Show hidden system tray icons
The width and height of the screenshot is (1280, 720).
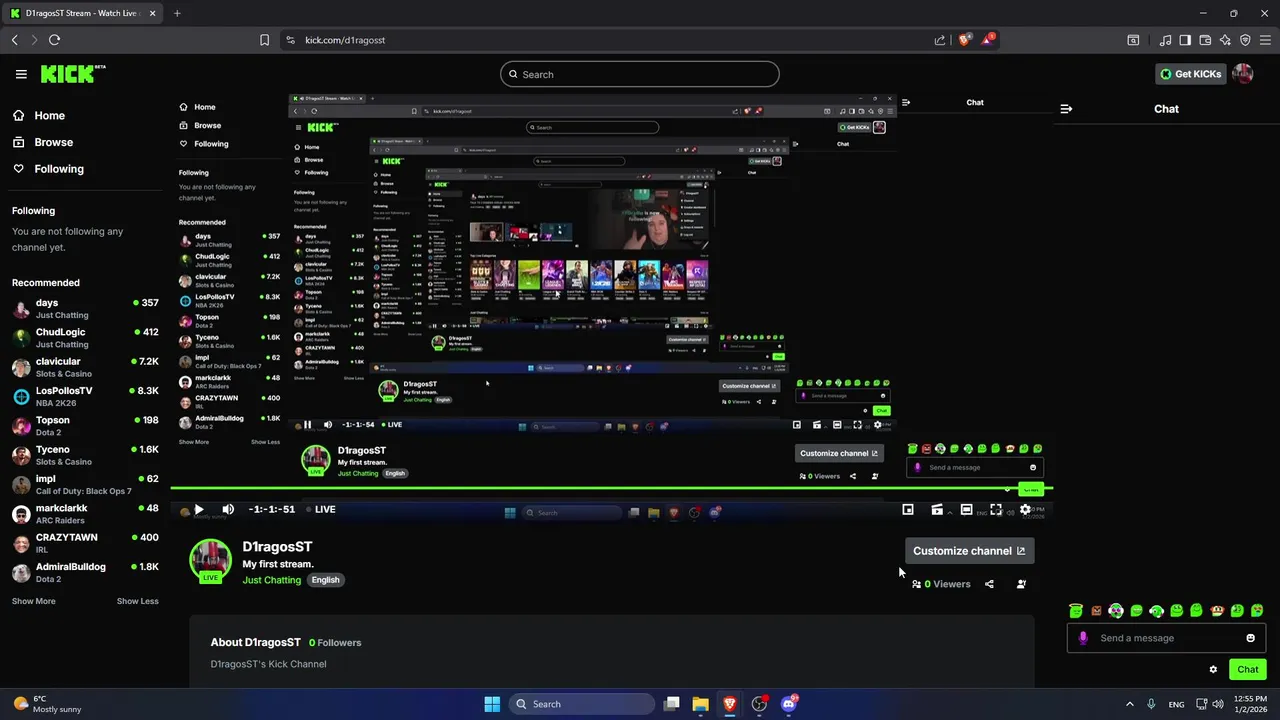(1130, 704)
